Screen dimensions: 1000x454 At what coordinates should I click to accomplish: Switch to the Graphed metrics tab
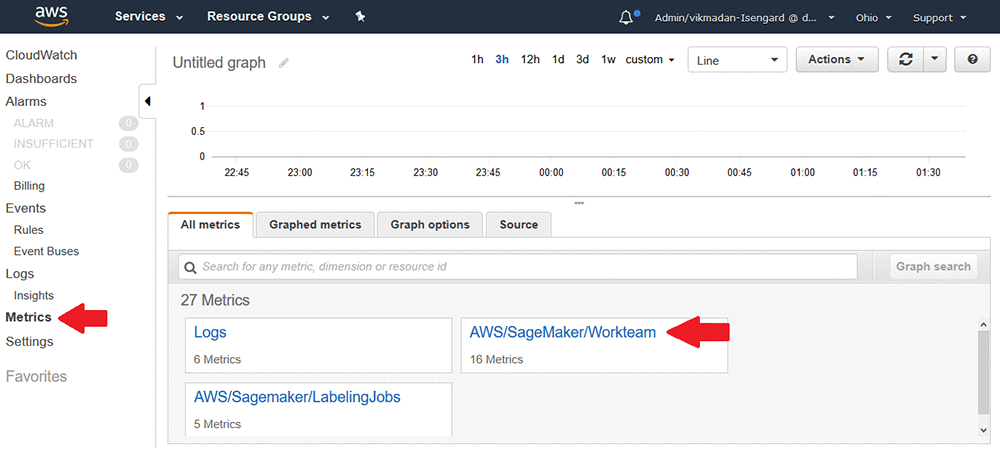click(x=315, y=224)
